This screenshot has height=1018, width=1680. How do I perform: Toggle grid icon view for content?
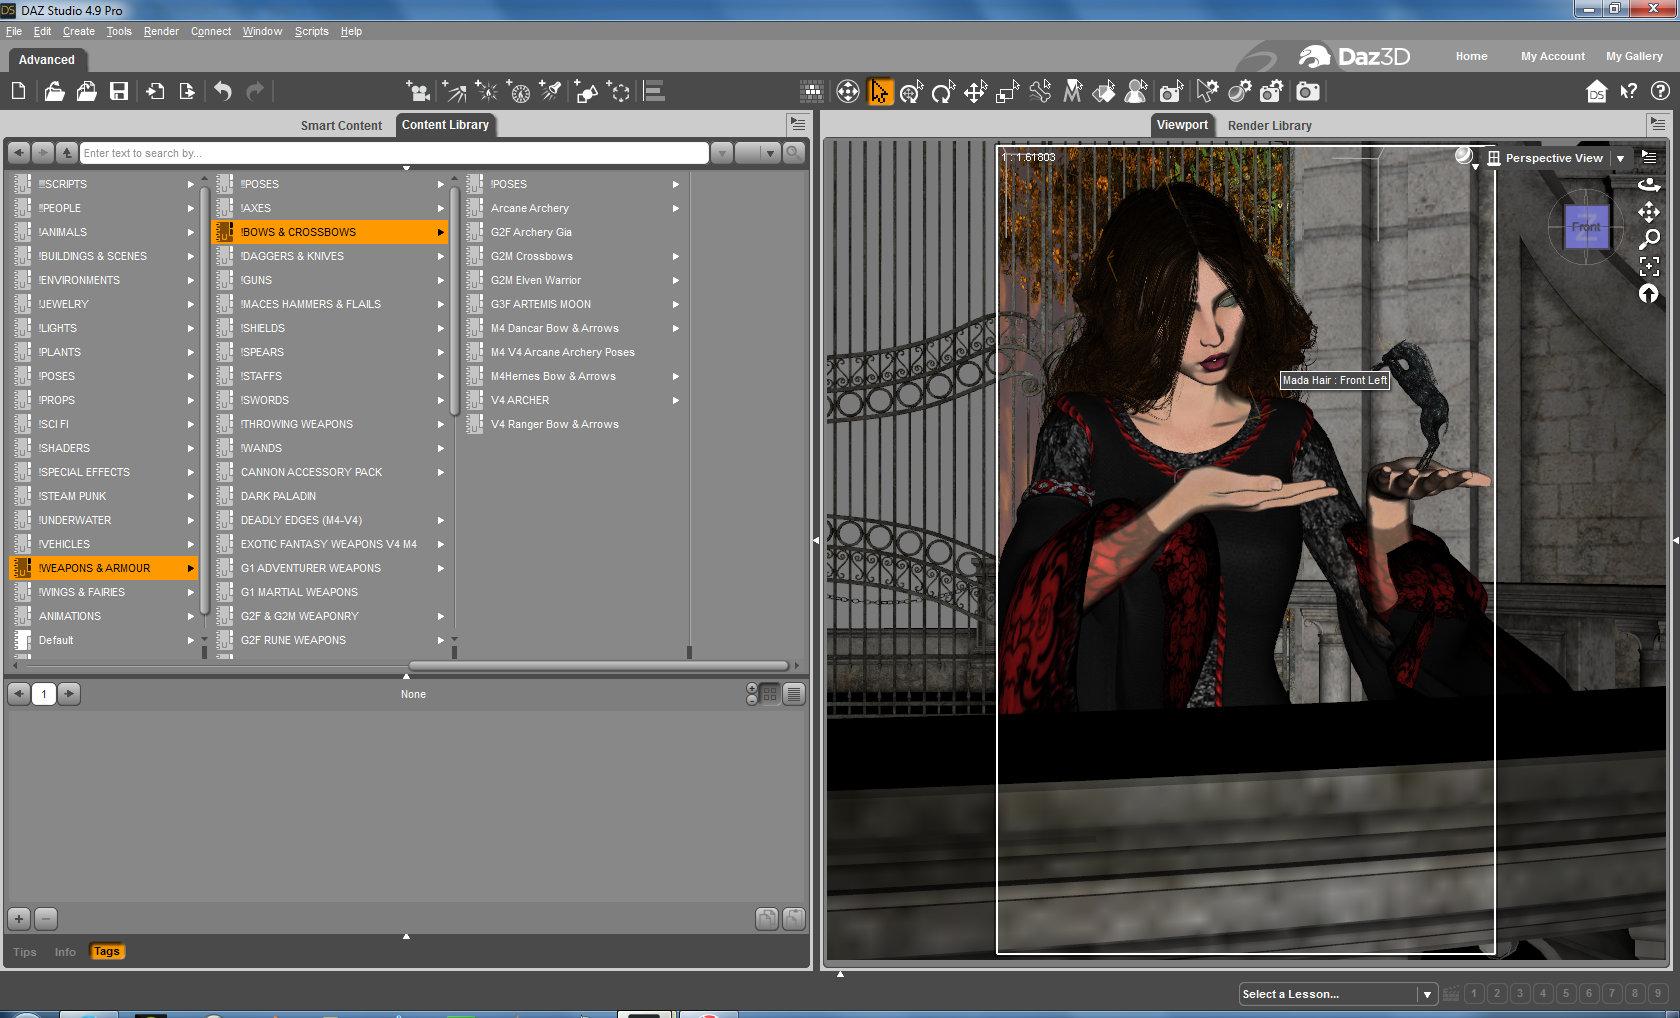770,694
